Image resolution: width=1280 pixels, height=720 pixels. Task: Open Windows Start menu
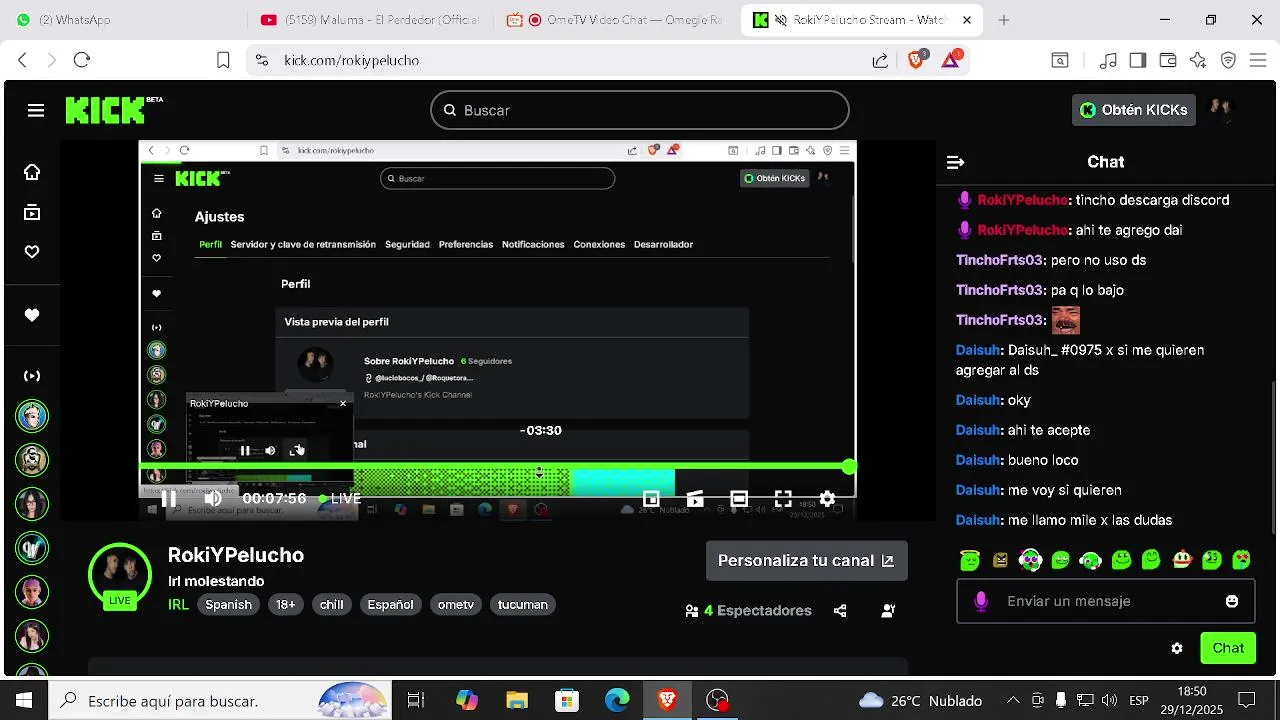(x=24, y=700)
